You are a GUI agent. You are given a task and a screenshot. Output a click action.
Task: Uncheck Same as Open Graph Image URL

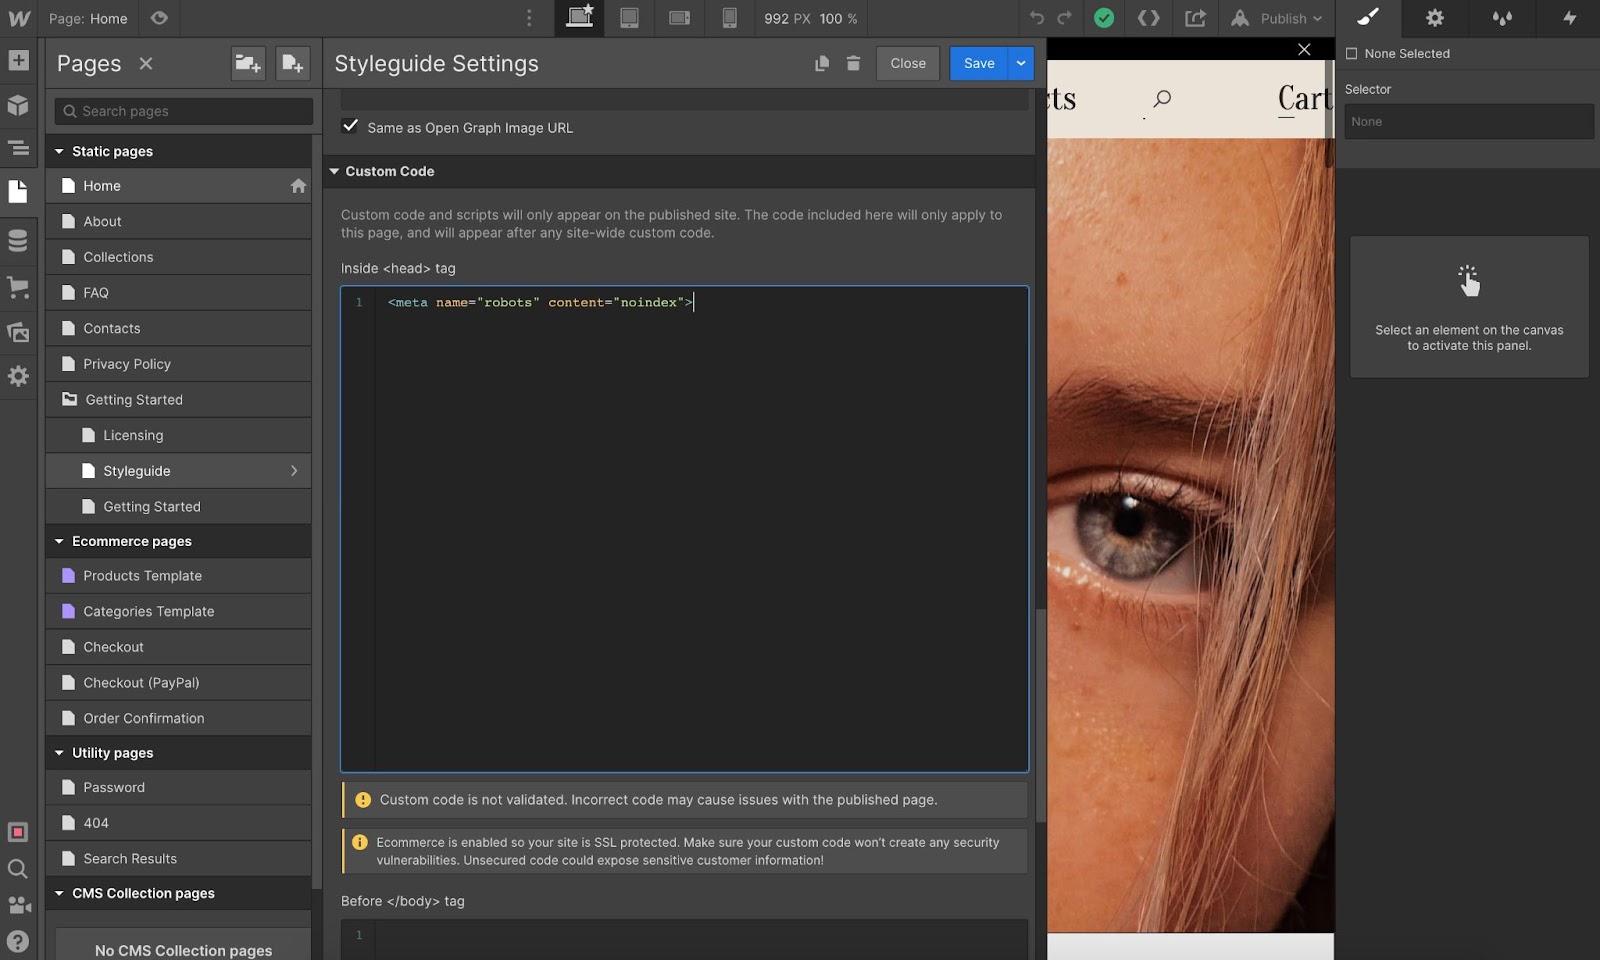(350, 126)
